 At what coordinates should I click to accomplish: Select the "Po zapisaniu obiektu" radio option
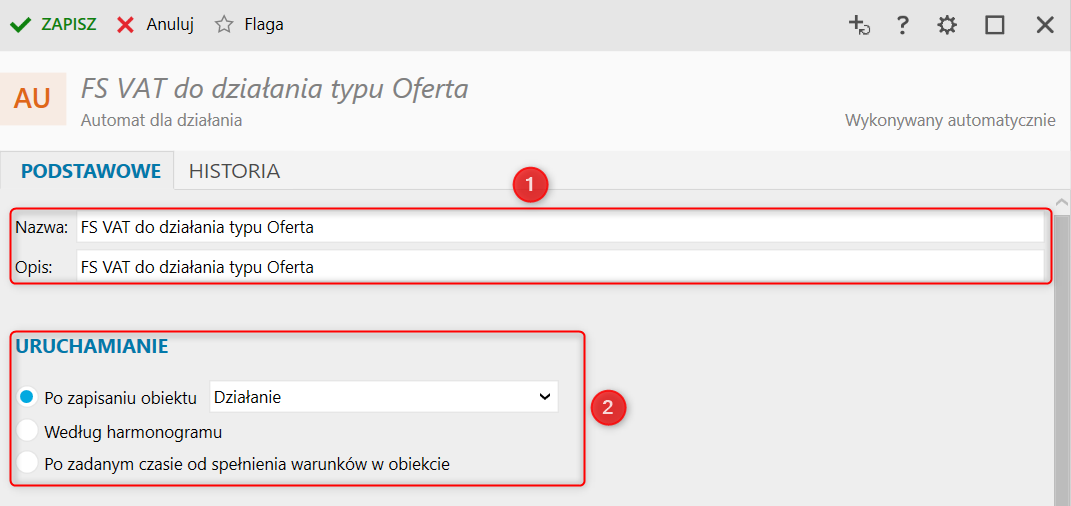click(x=28, y=397)
